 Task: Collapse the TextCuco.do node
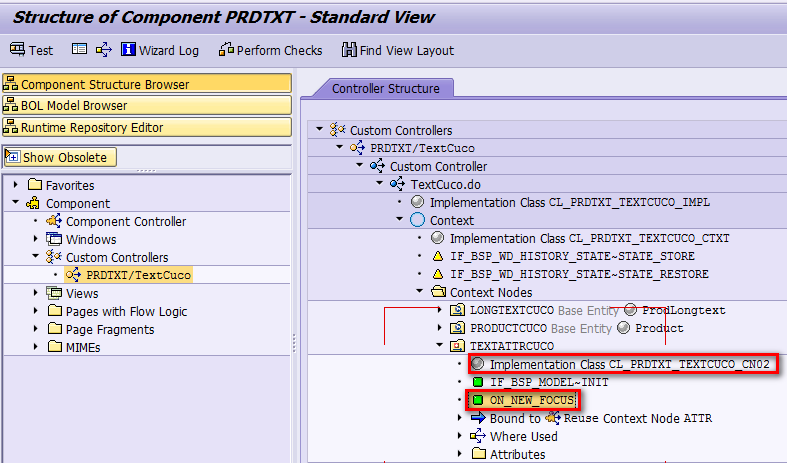[380, 184]
